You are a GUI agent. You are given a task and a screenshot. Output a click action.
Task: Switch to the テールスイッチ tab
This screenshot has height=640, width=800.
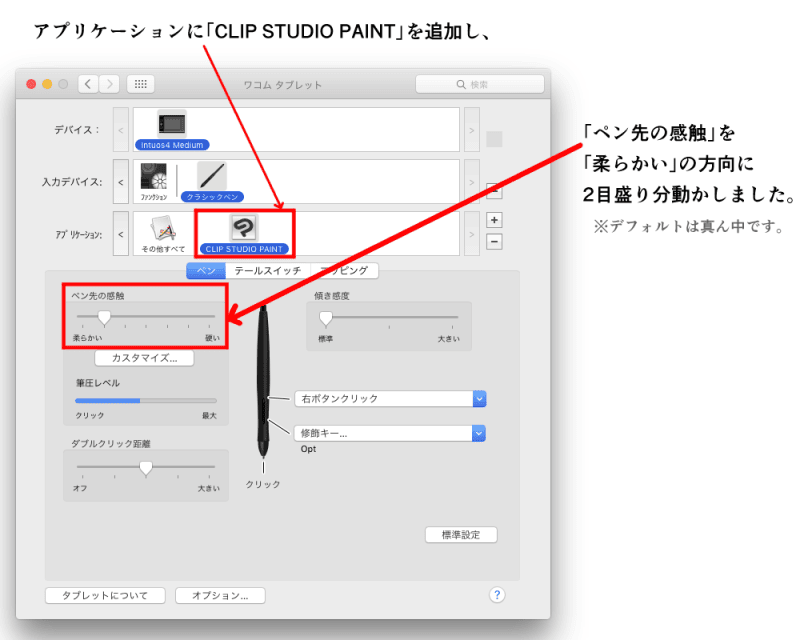[268, 270]
